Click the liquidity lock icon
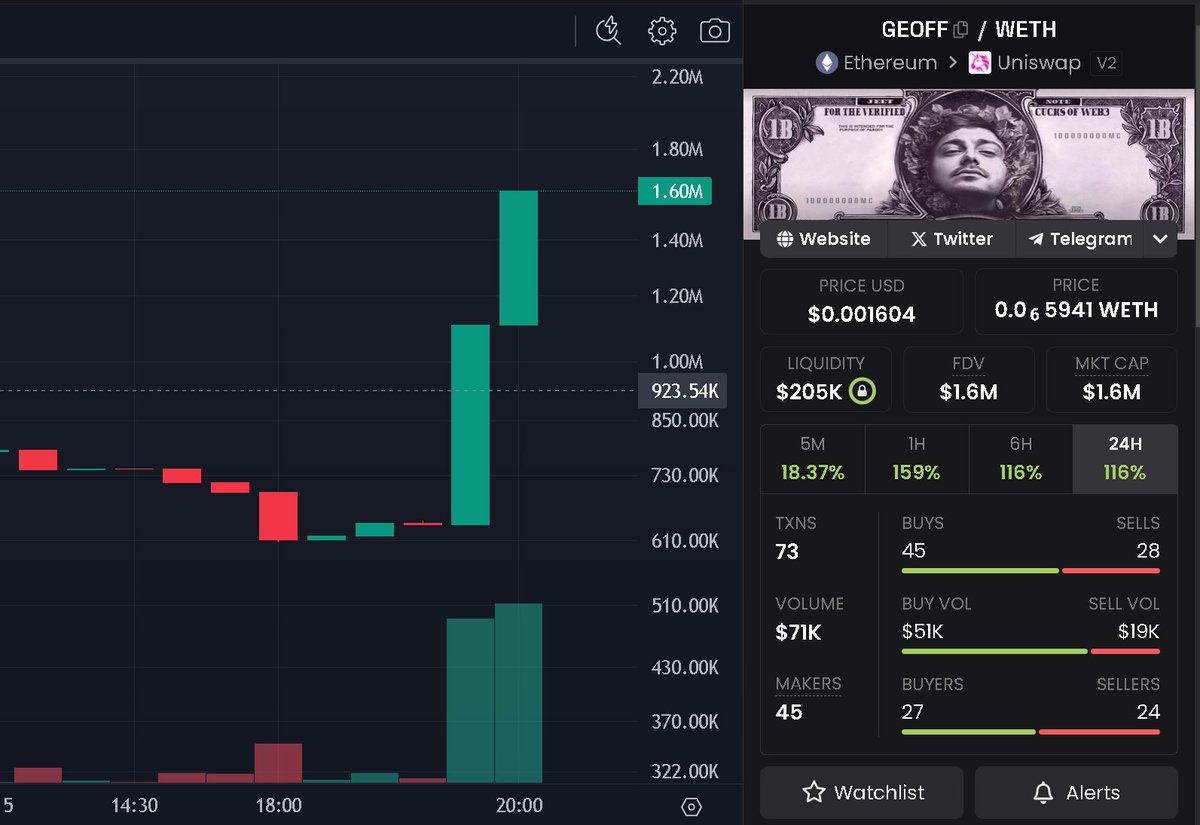 [862, 391]
